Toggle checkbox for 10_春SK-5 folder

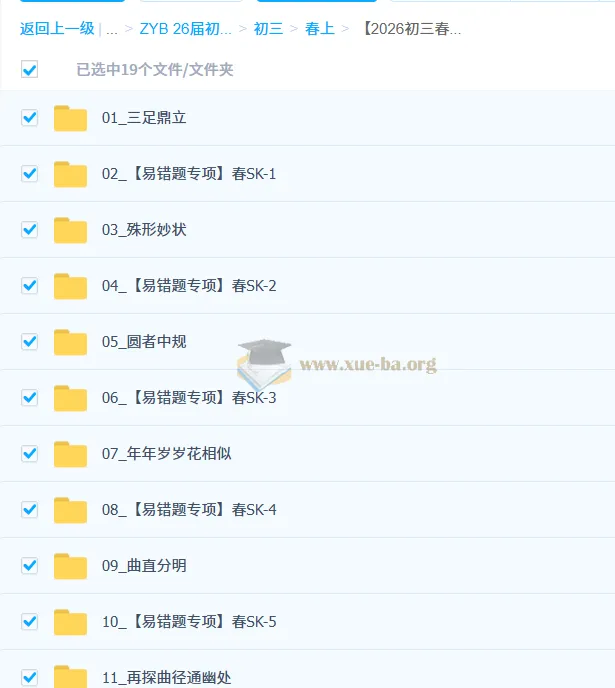29,622
